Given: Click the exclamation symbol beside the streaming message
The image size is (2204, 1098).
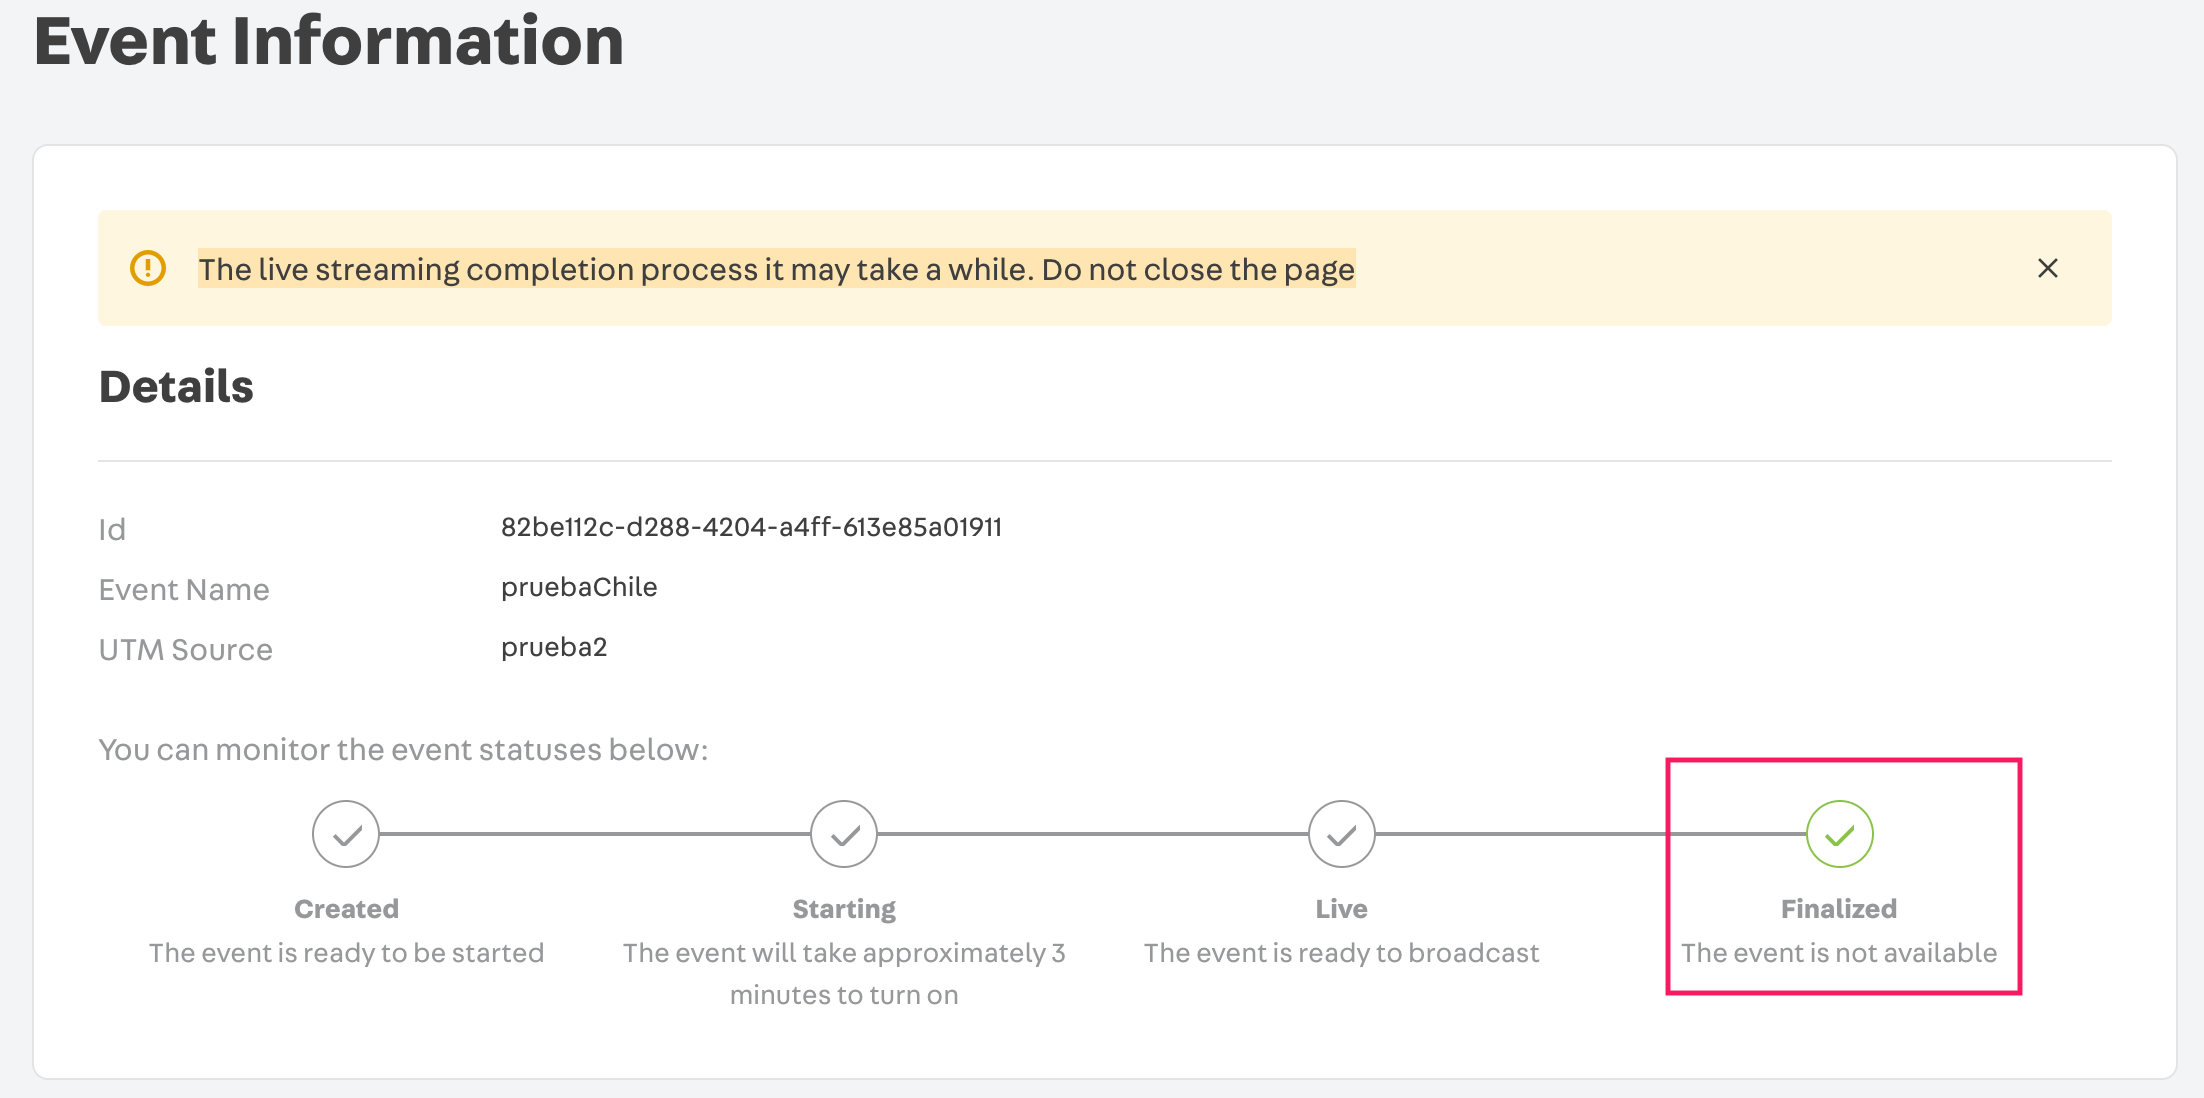Looking at the screenshot, I should click(x=148, y=268).
